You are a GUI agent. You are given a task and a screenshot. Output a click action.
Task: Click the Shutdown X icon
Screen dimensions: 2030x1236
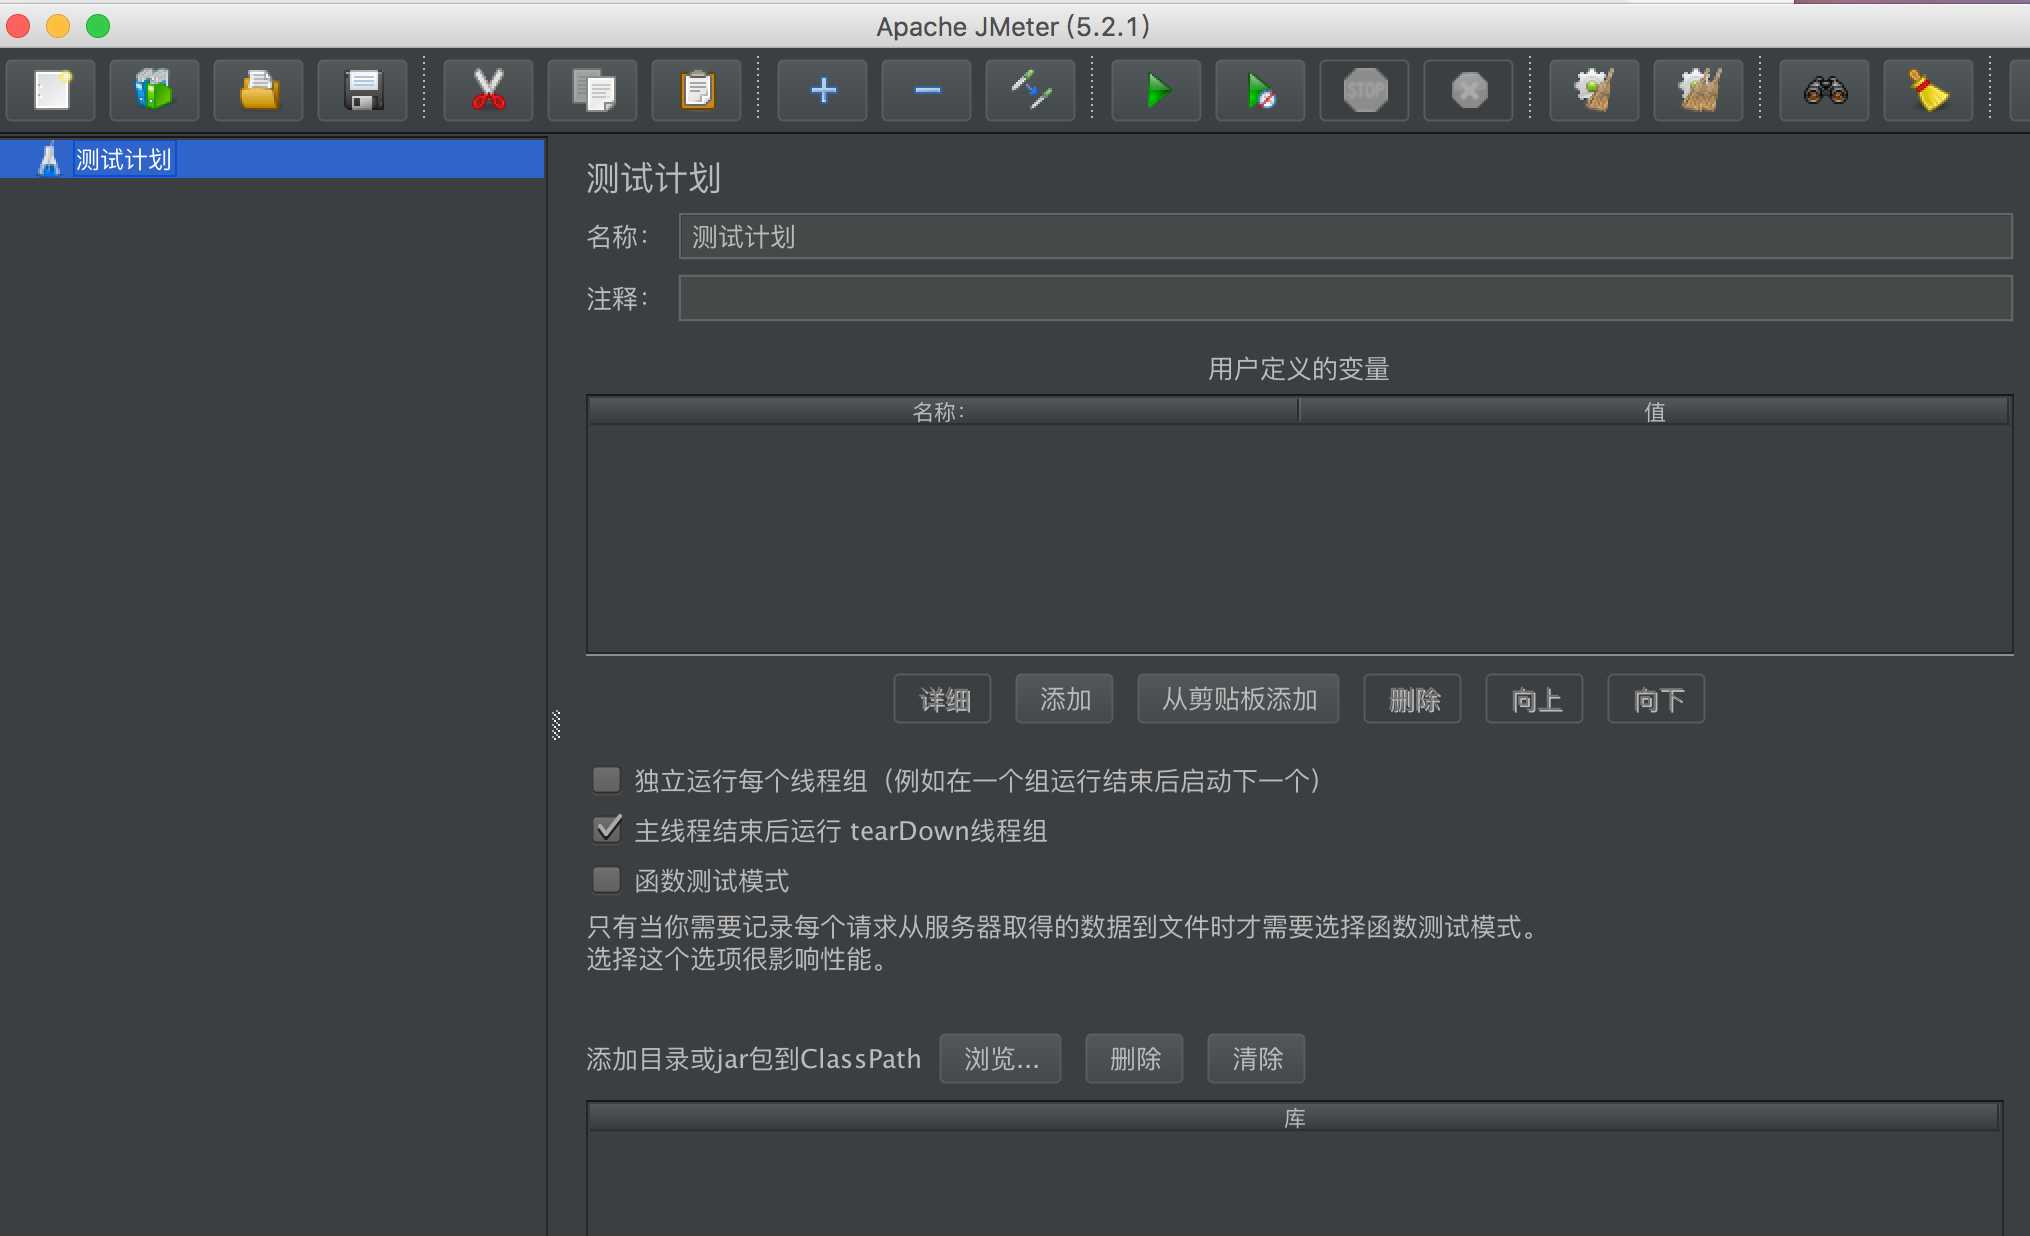pyautogui.click(x=1468, y=91)
